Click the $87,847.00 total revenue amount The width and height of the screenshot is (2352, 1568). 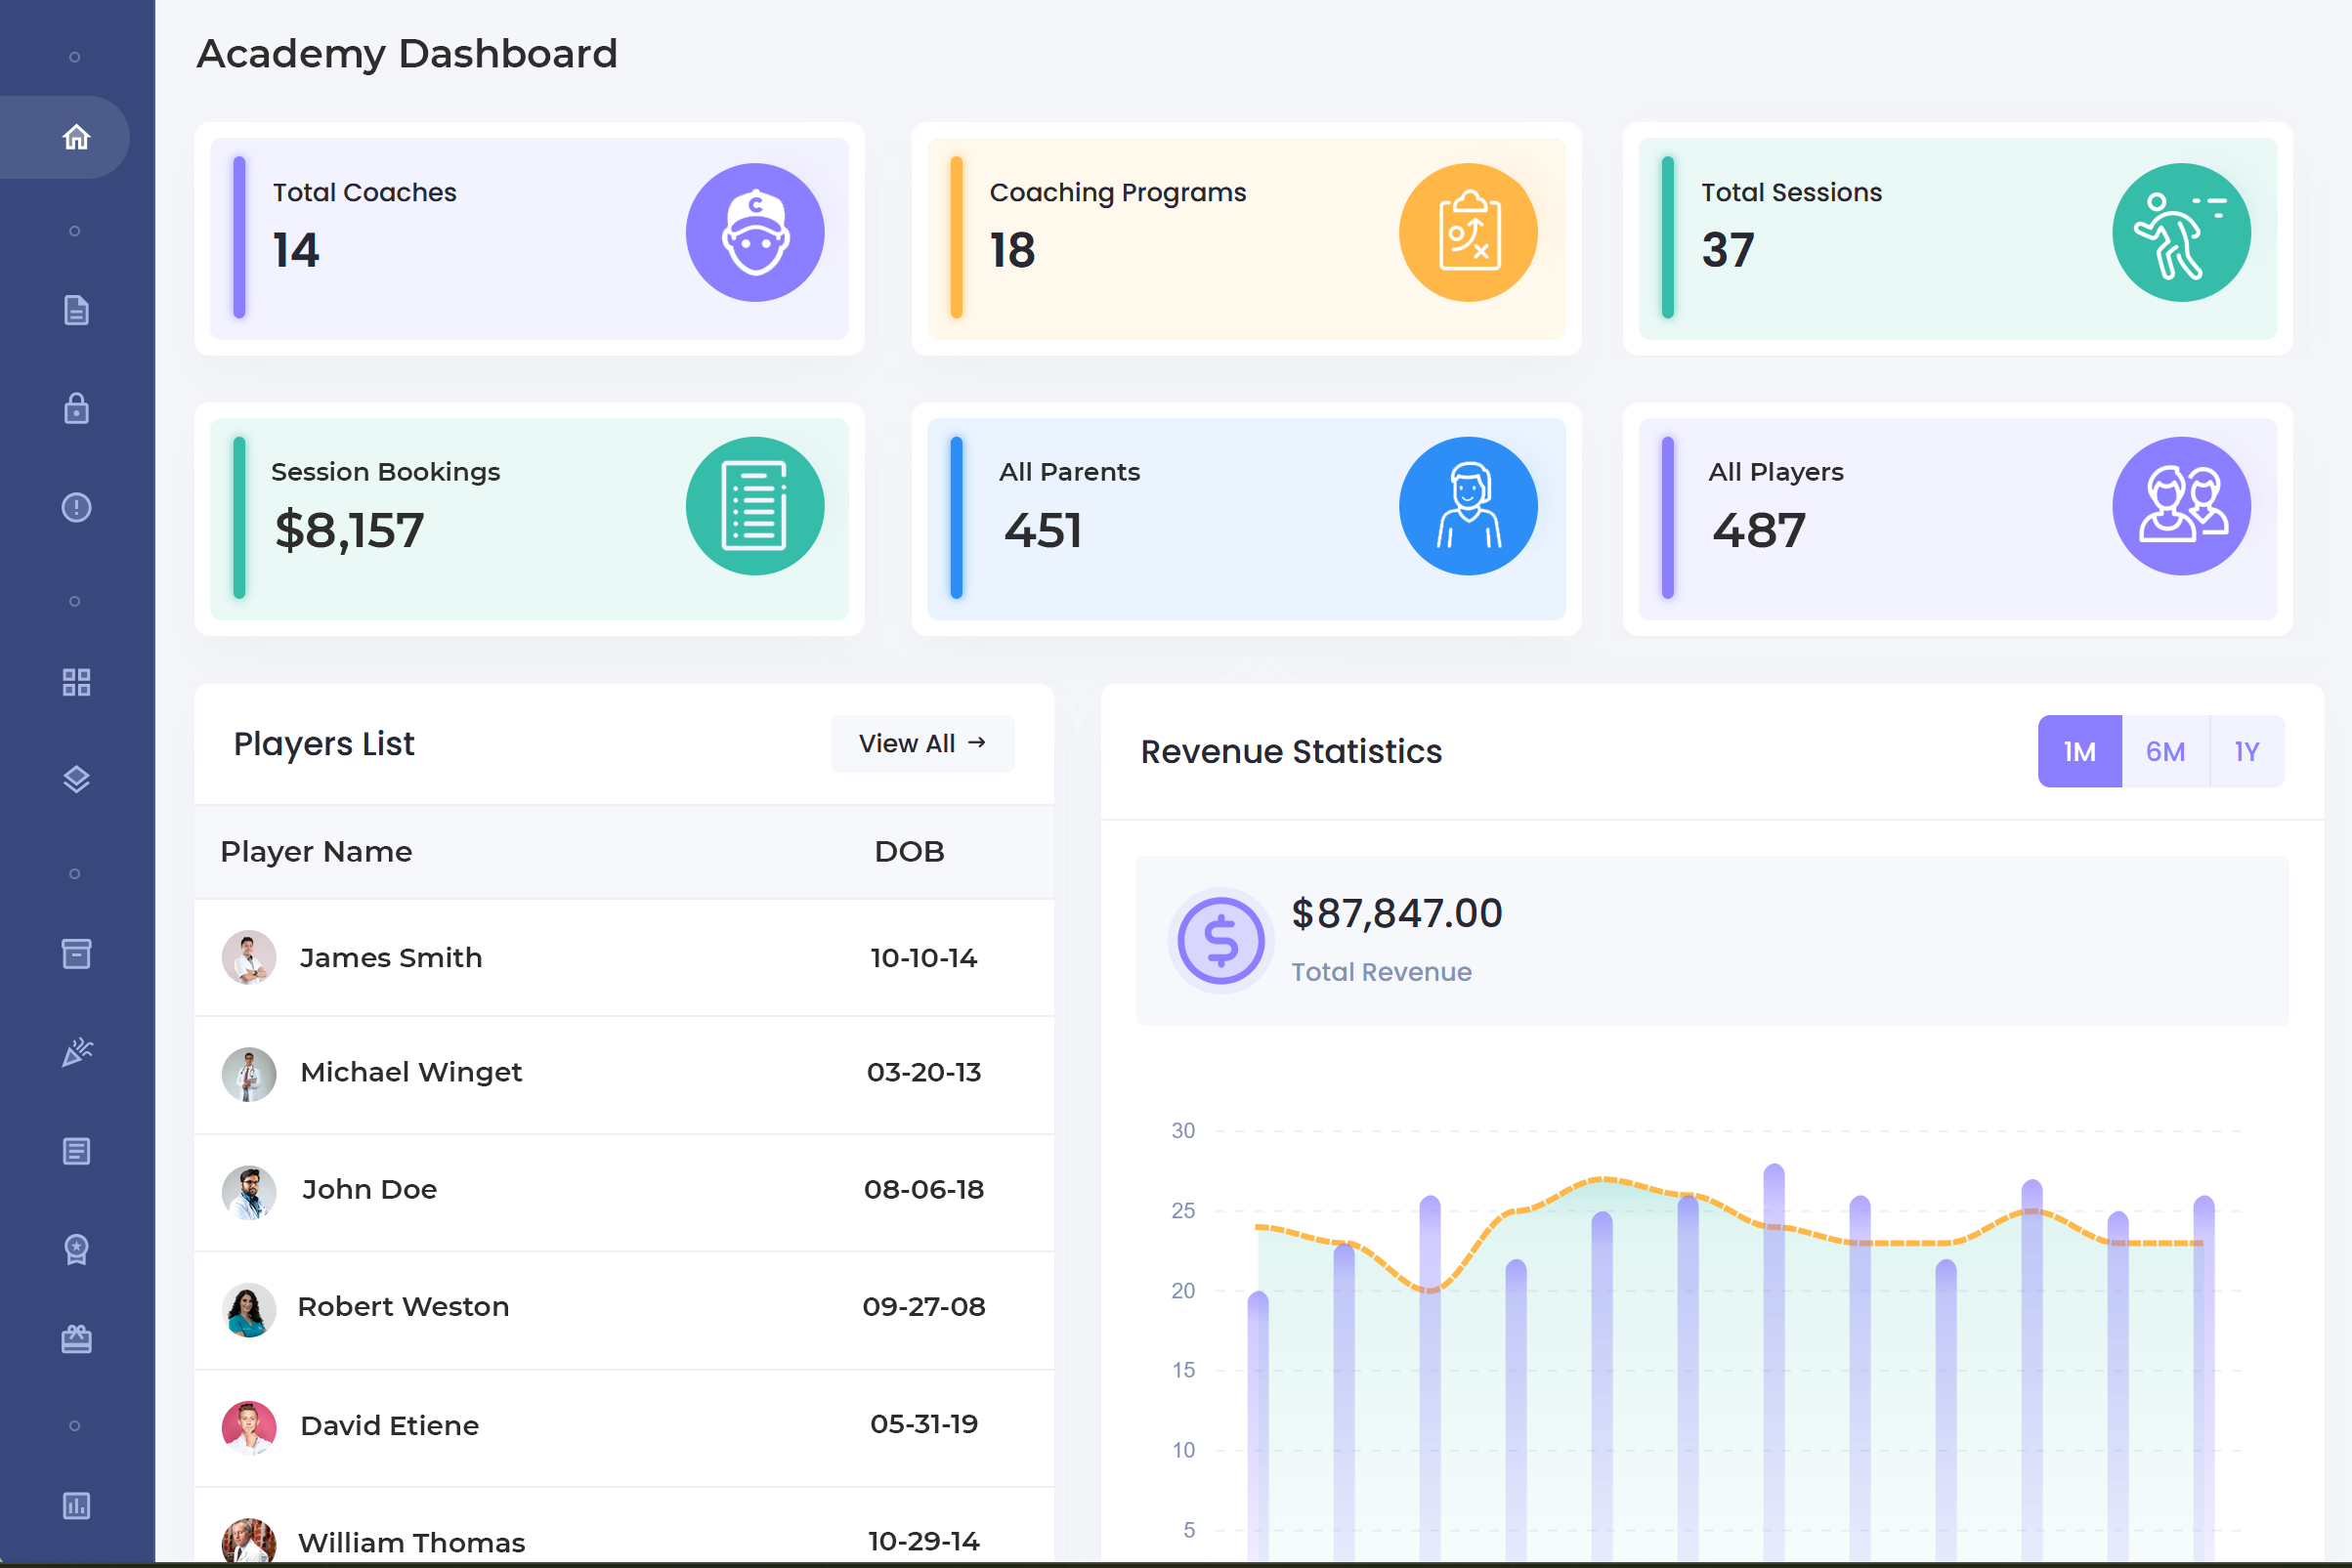pos(1396,913)
